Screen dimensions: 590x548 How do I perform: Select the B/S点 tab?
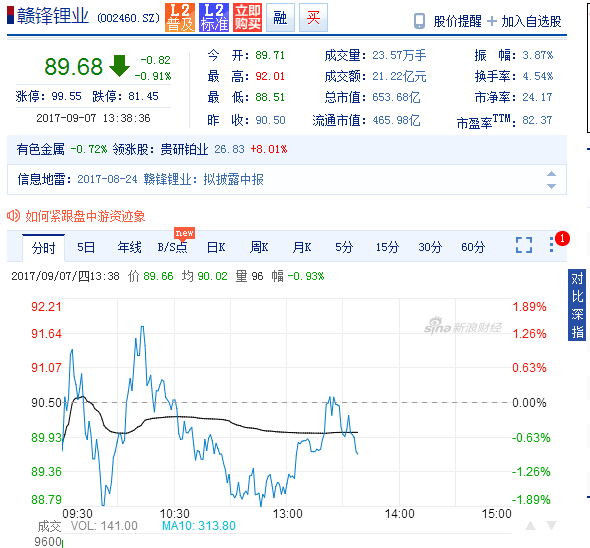(x=172, y=247)
